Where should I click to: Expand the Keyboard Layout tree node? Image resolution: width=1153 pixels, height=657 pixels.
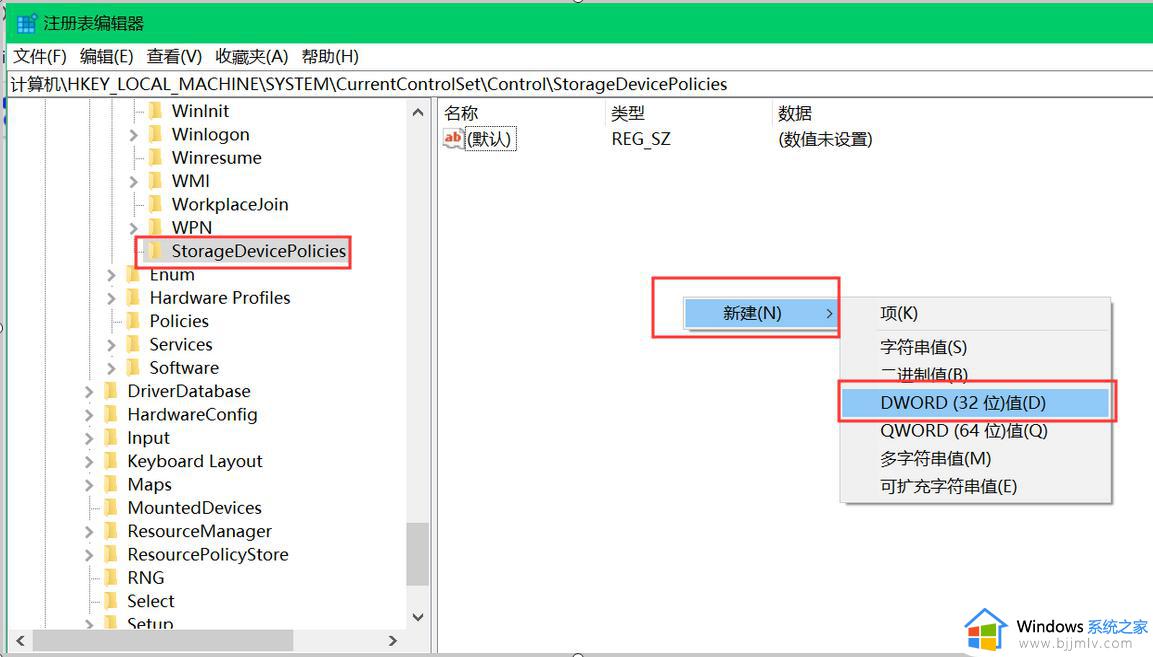[x=89, y=462]
